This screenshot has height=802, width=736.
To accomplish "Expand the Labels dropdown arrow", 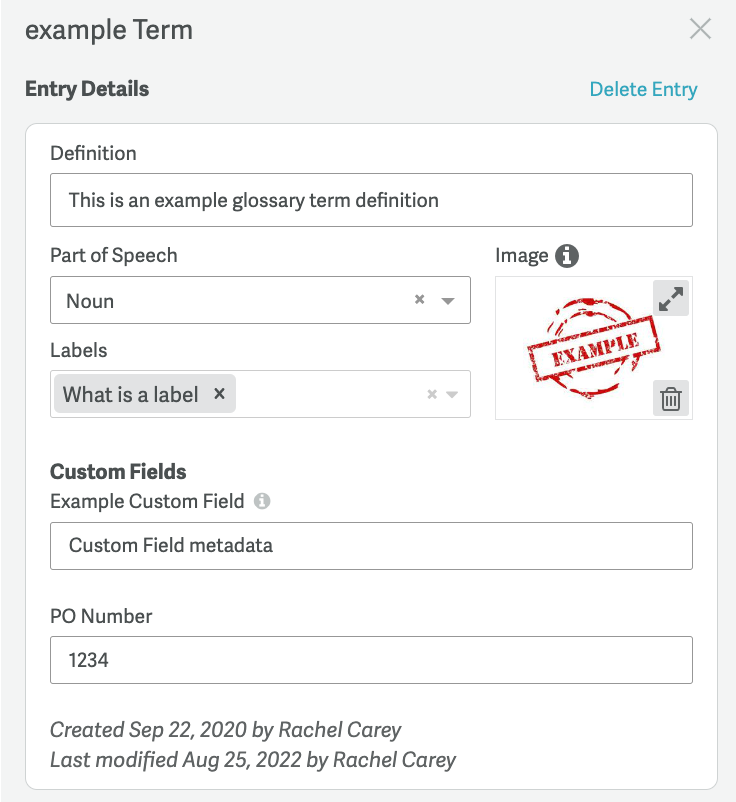I will click(452, 394).
